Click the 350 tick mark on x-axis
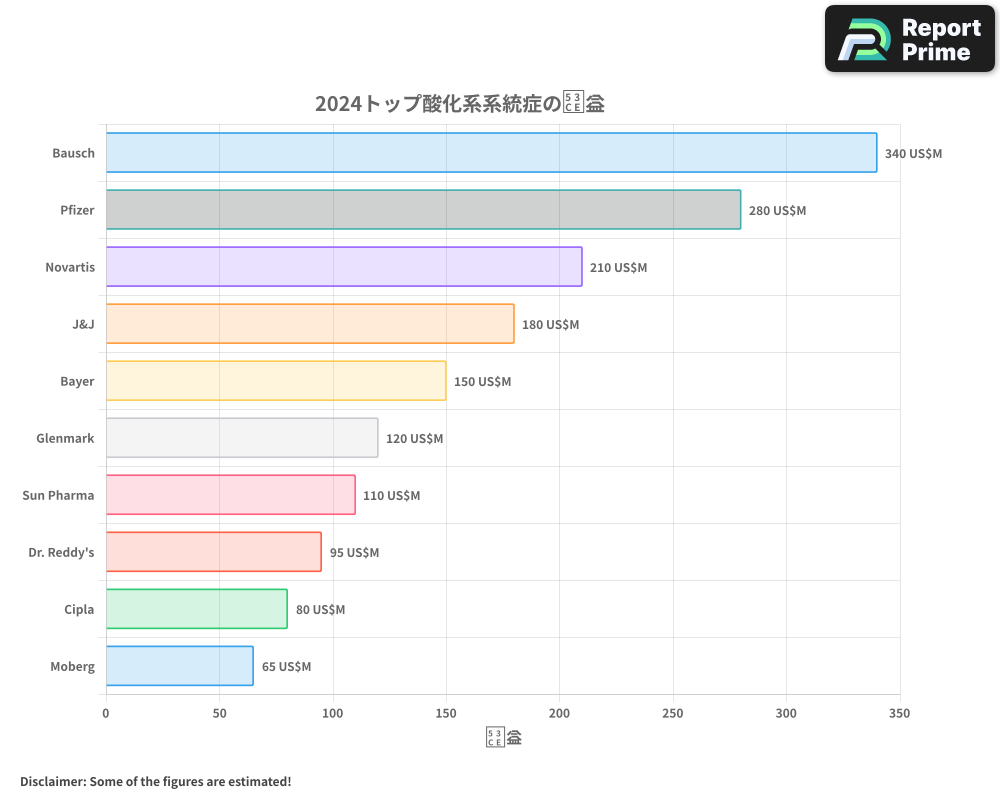Viewport: 1000px width, 800px height. click(x=899, y=713)
